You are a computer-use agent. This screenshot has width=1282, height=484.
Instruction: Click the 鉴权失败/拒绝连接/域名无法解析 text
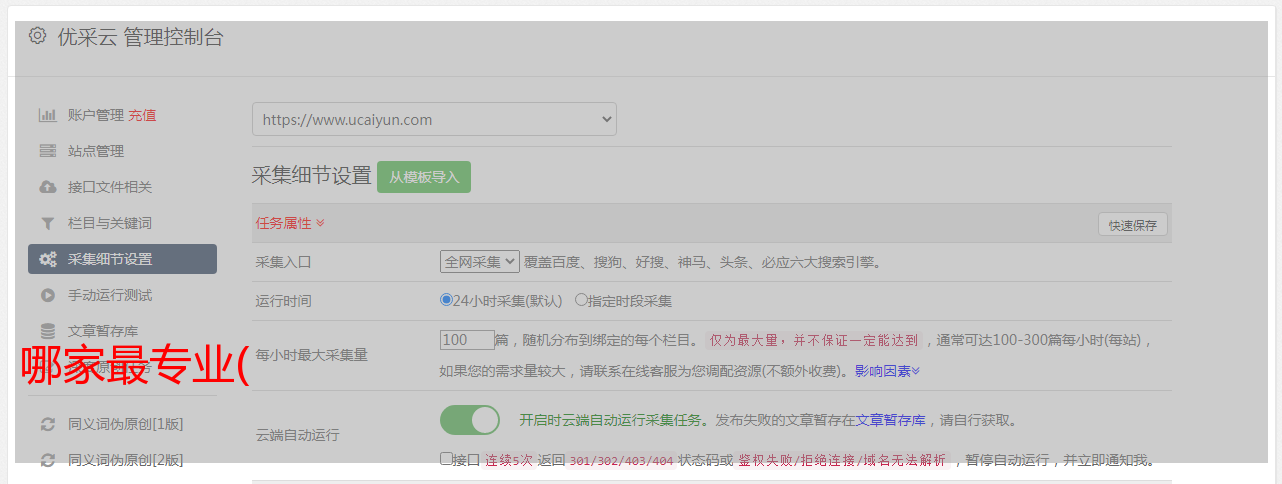coord(842,461)
